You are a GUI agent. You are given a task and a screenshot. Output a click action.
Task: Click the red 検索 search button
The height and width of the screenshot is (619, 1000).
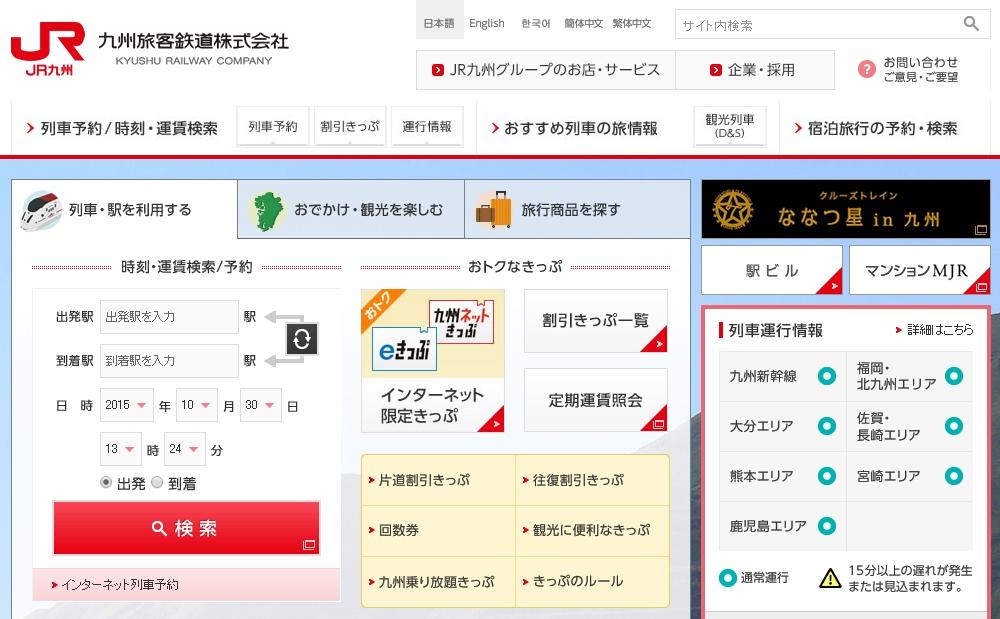pyautogui.click(x=186, y=528)
